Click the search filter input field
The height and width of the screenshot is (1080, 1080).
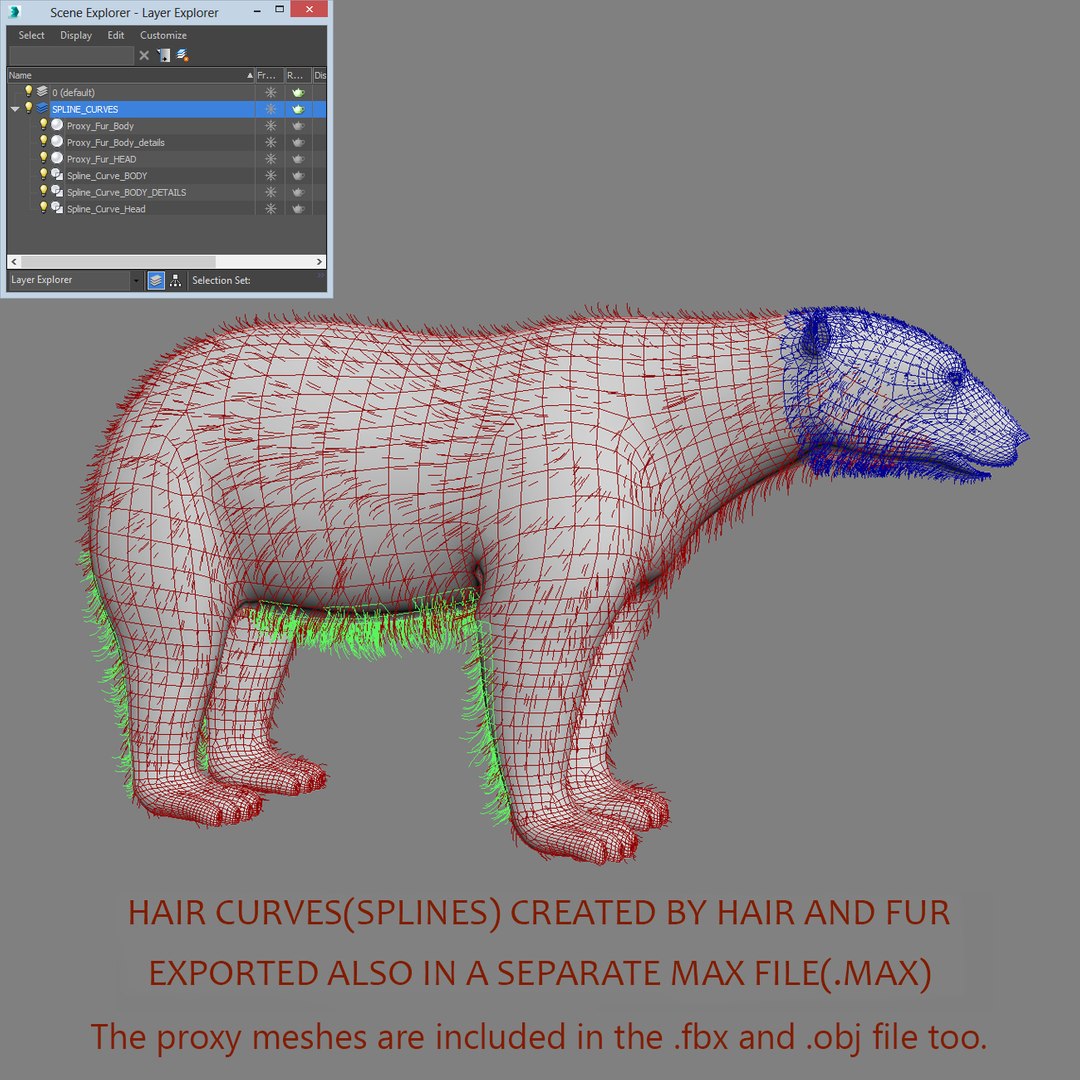71,55
